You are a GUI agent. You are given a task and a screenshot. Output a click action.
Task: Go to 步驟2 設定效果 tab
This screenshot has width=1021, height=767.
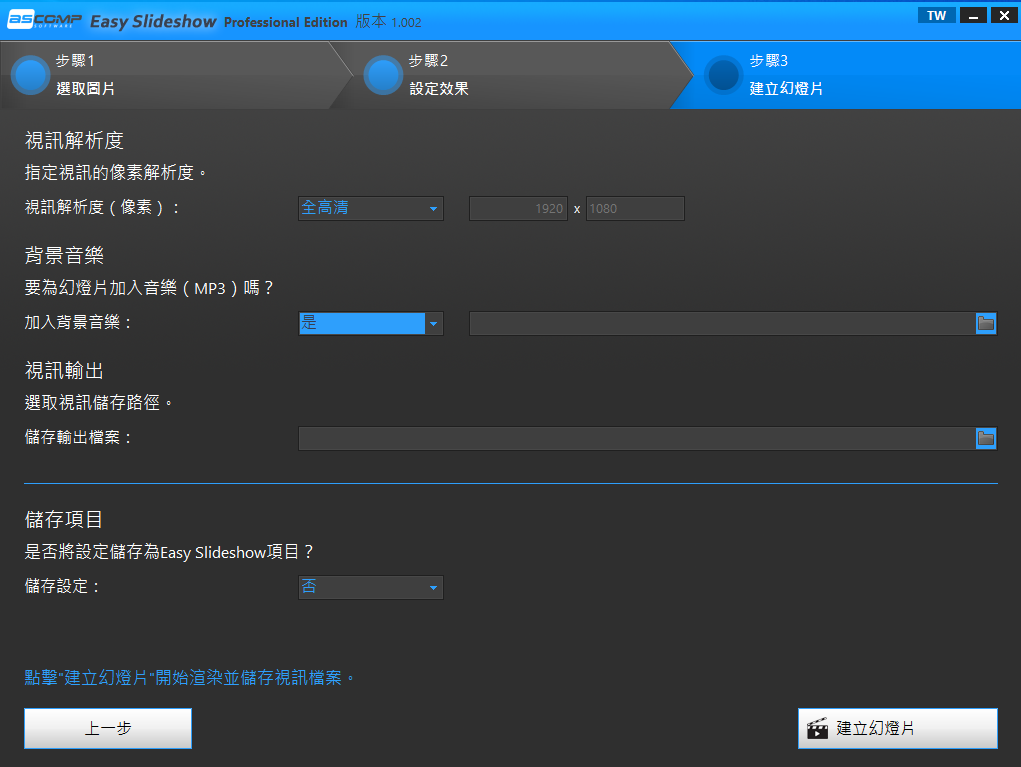point(510,75)
